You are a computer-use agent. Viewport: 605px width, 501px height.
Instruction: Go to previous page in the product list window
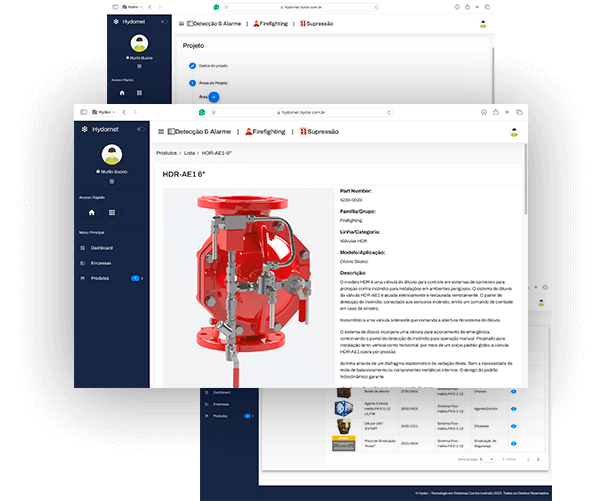pyautogui.click(x=528, y=459)
